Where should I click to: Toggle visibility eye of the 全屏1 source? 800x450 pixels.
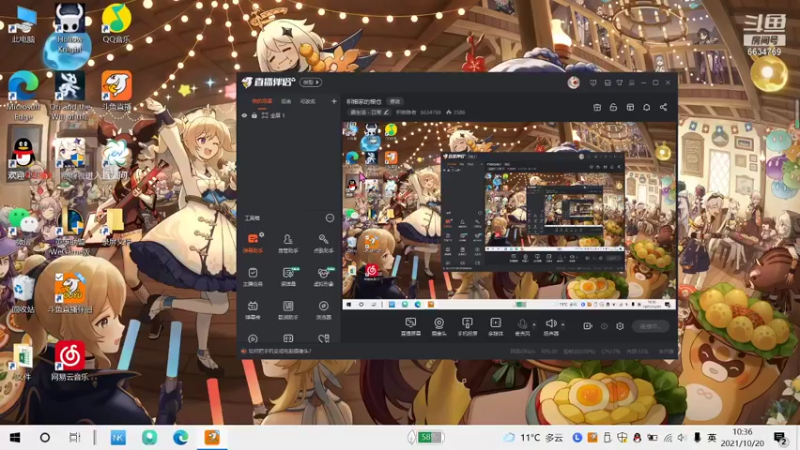[x=244, y=116]
